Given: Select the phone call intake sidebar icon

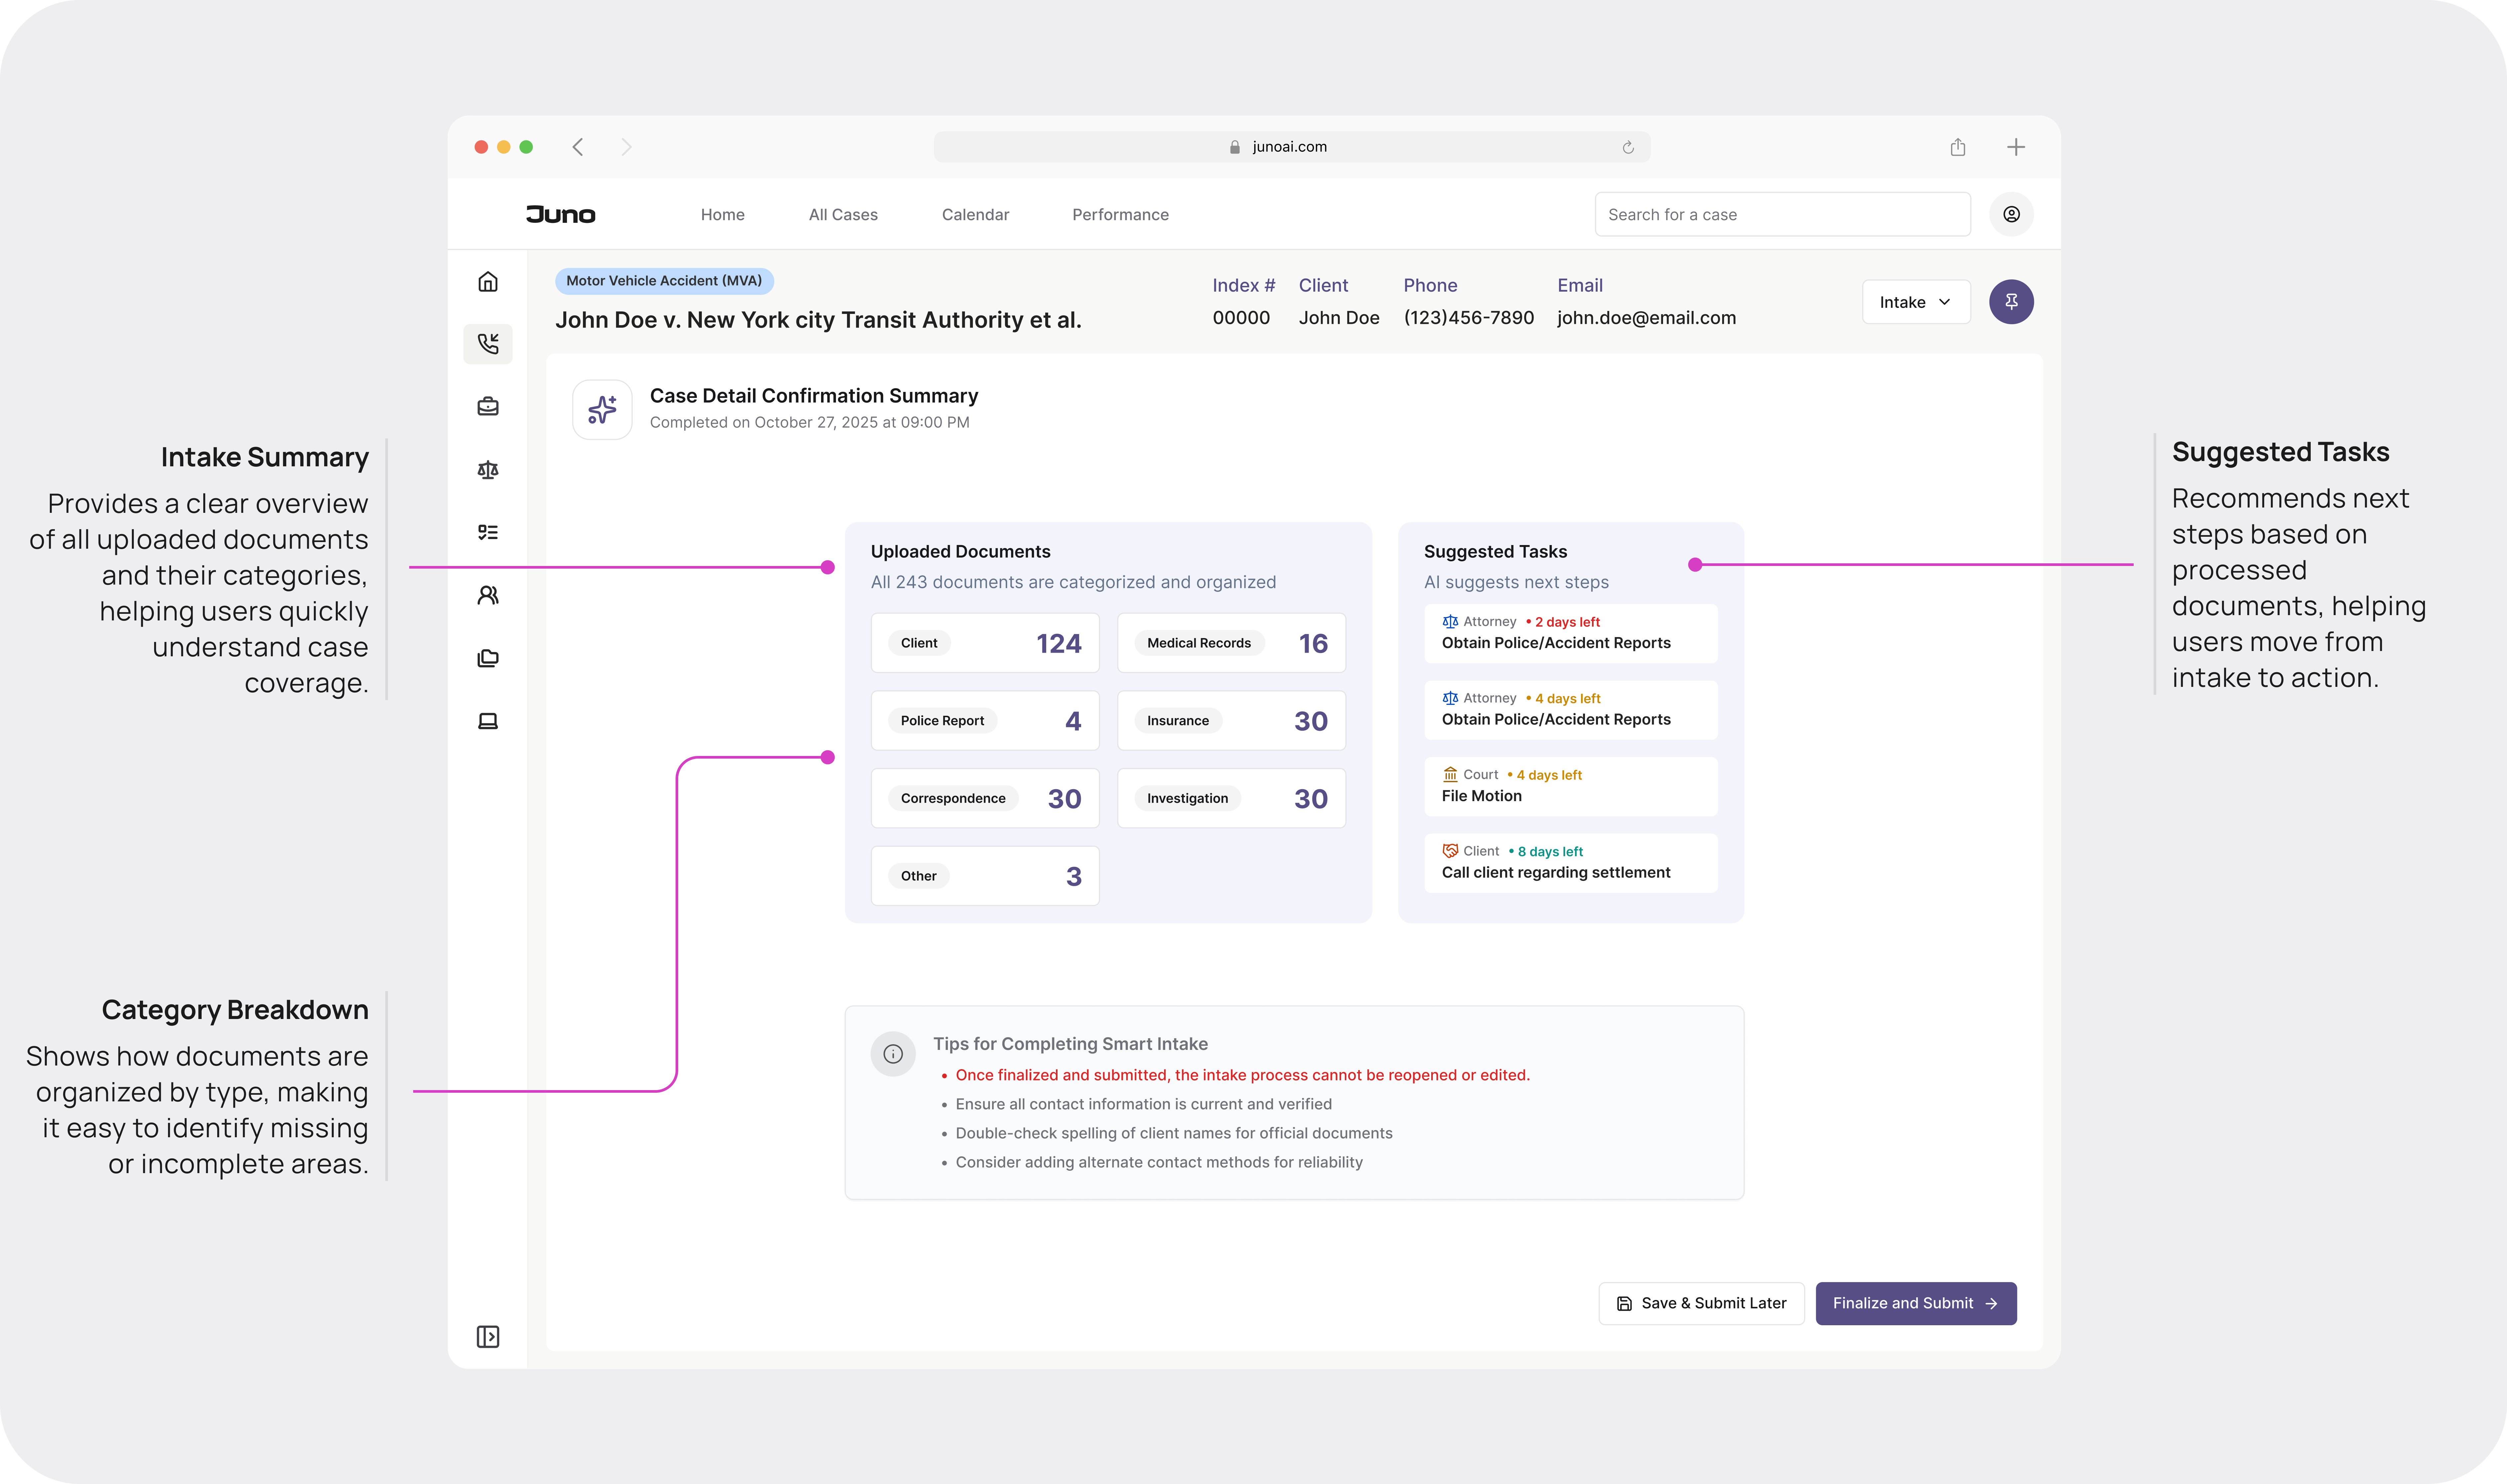Looking at the screenshot, I should pos(488,344).
